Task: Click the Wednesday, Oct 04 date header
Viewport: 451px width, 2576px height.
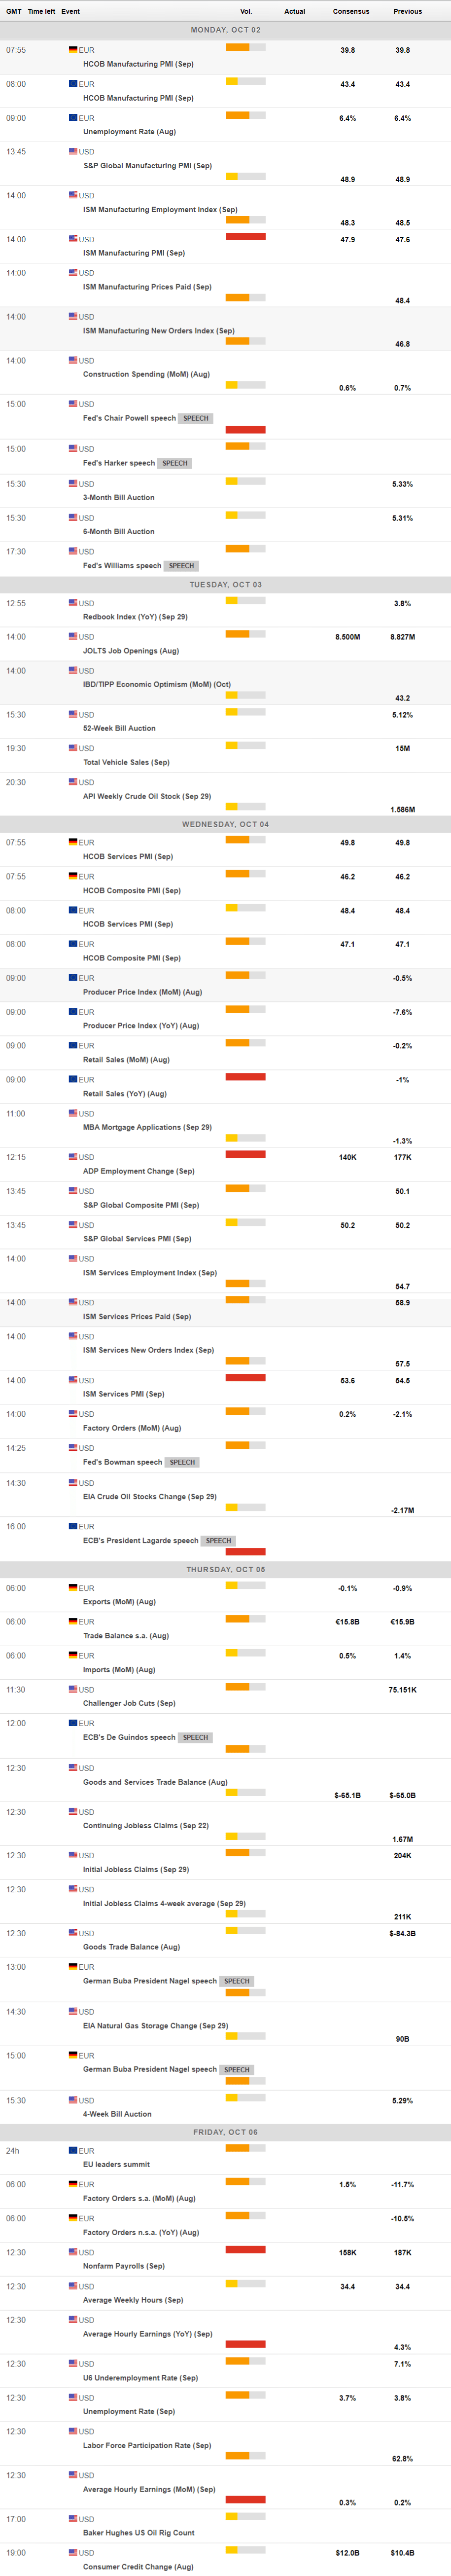Action: coord(225,825)
